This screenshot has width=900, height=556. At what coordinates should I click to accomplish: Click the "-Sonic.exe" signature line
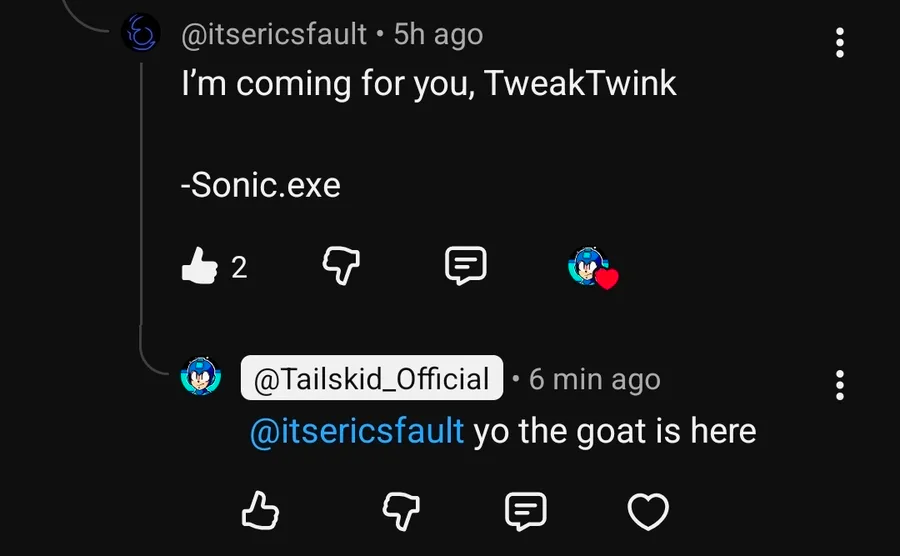[x=260, y=185]
